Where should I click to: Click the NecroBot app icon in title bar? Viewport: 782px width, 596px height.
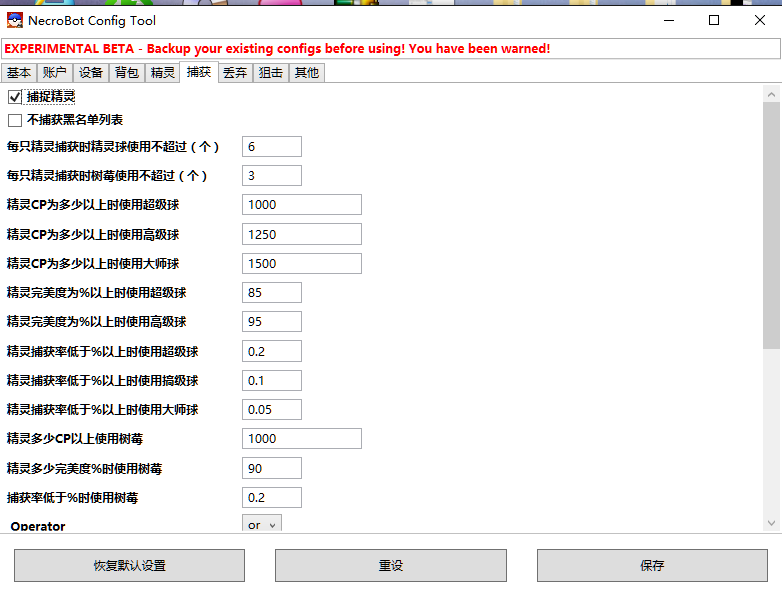[x=15, y=20]
